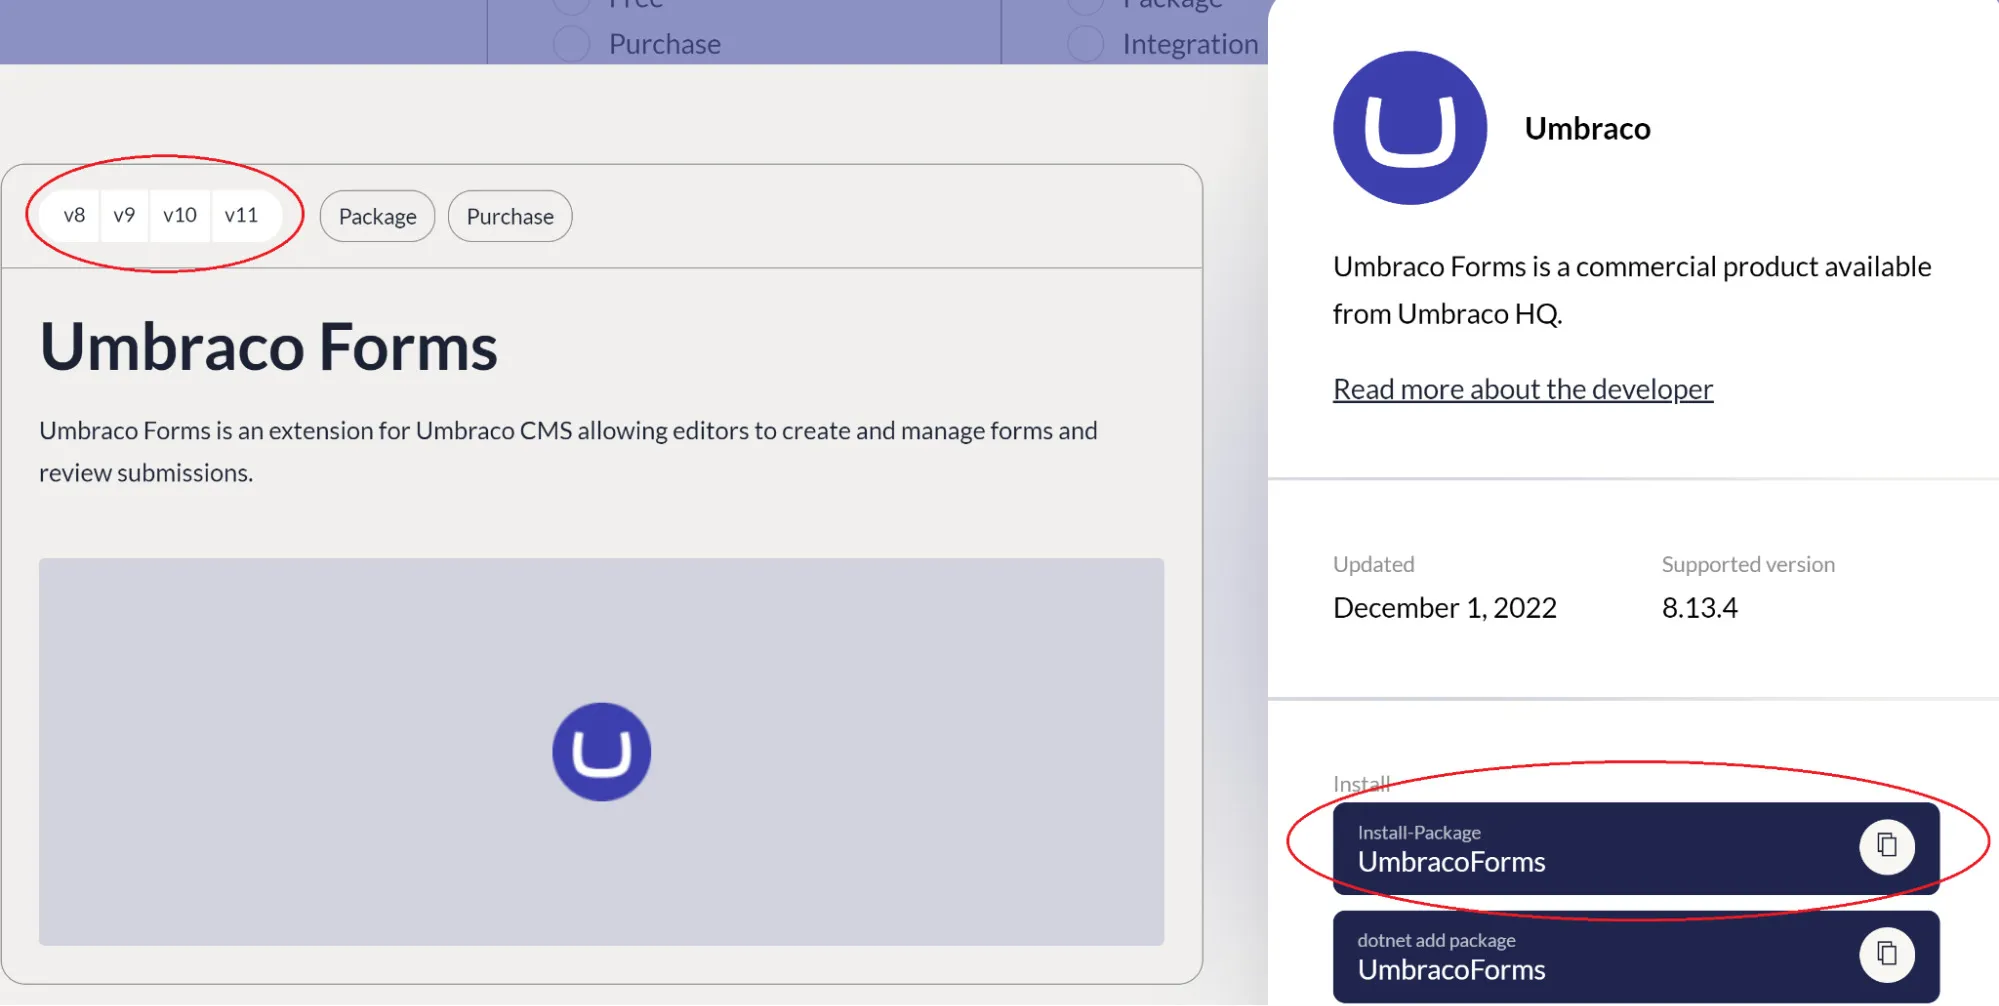Click the Purchase category tag
This screenshot has height=1006, width=1999.
510,216
